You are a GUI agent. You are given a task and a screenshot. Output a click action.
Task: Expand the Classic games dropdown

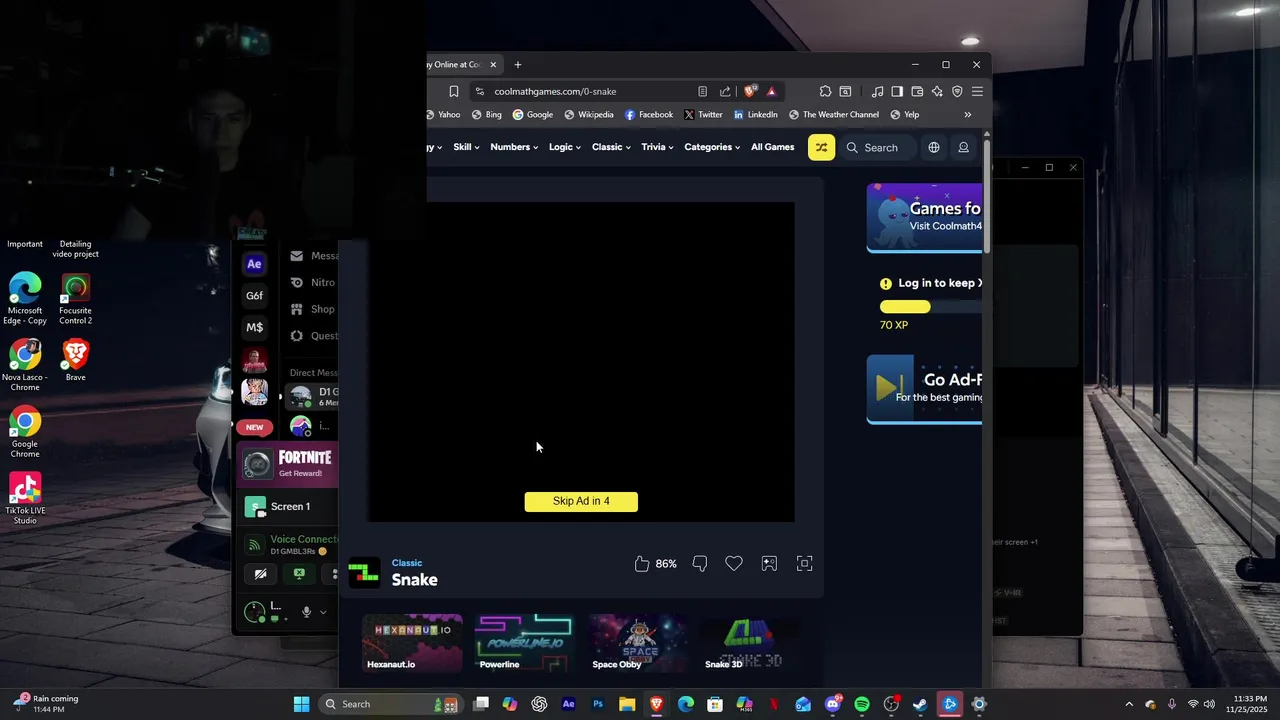click(x=611, y=147)
